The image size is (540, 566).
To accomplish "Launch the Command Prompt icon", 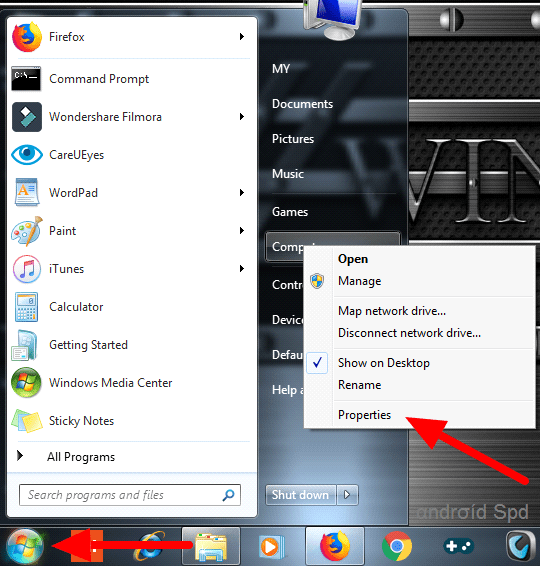I will (x=26, y=78).
